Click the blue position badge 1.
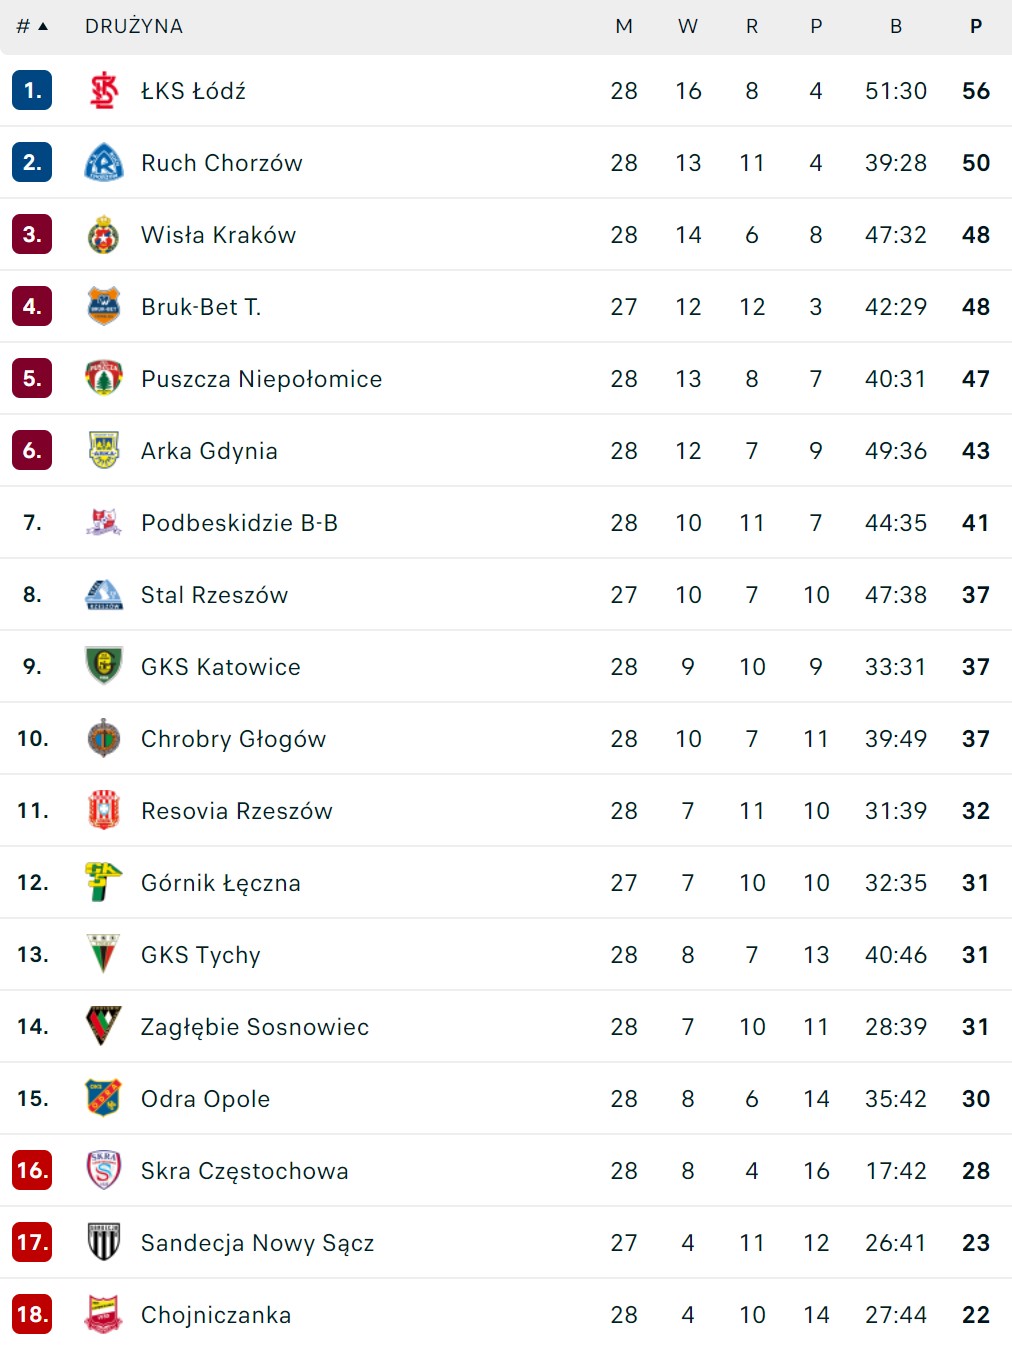 pos(32,91)
